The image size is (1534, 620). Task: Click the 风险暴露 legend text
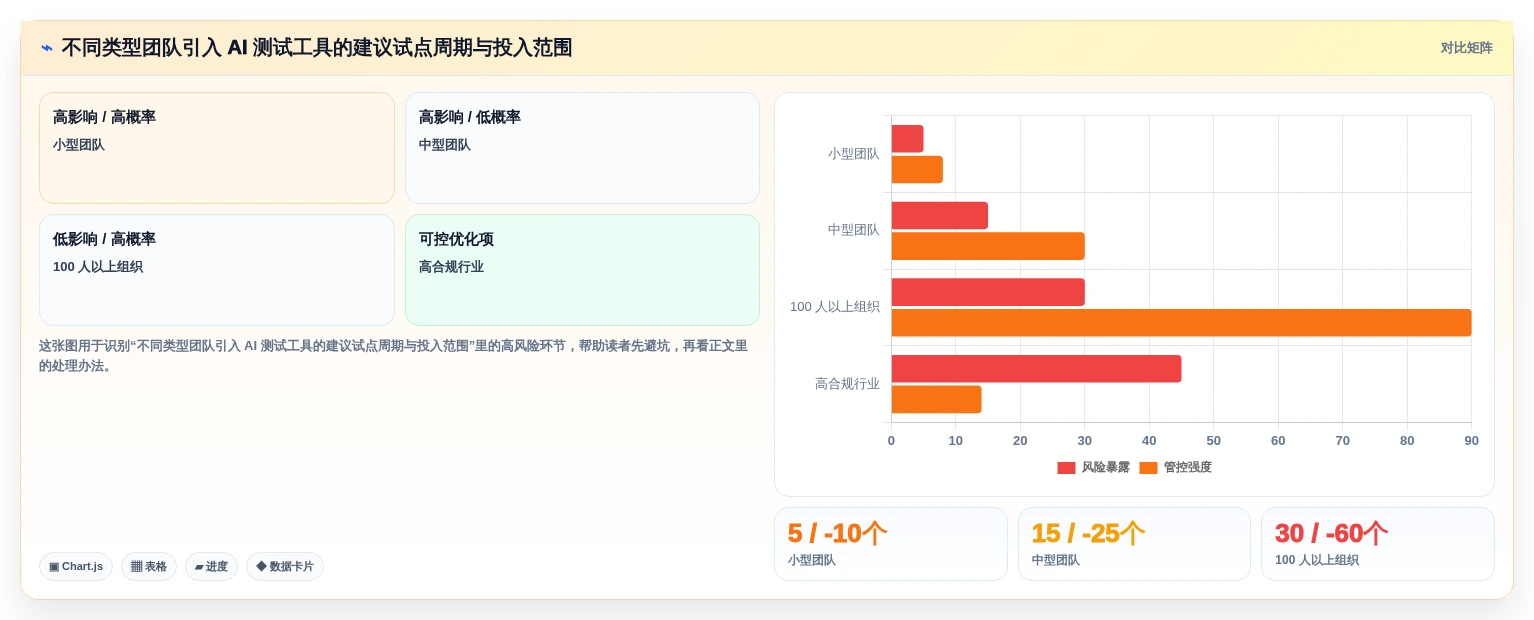1105,468
